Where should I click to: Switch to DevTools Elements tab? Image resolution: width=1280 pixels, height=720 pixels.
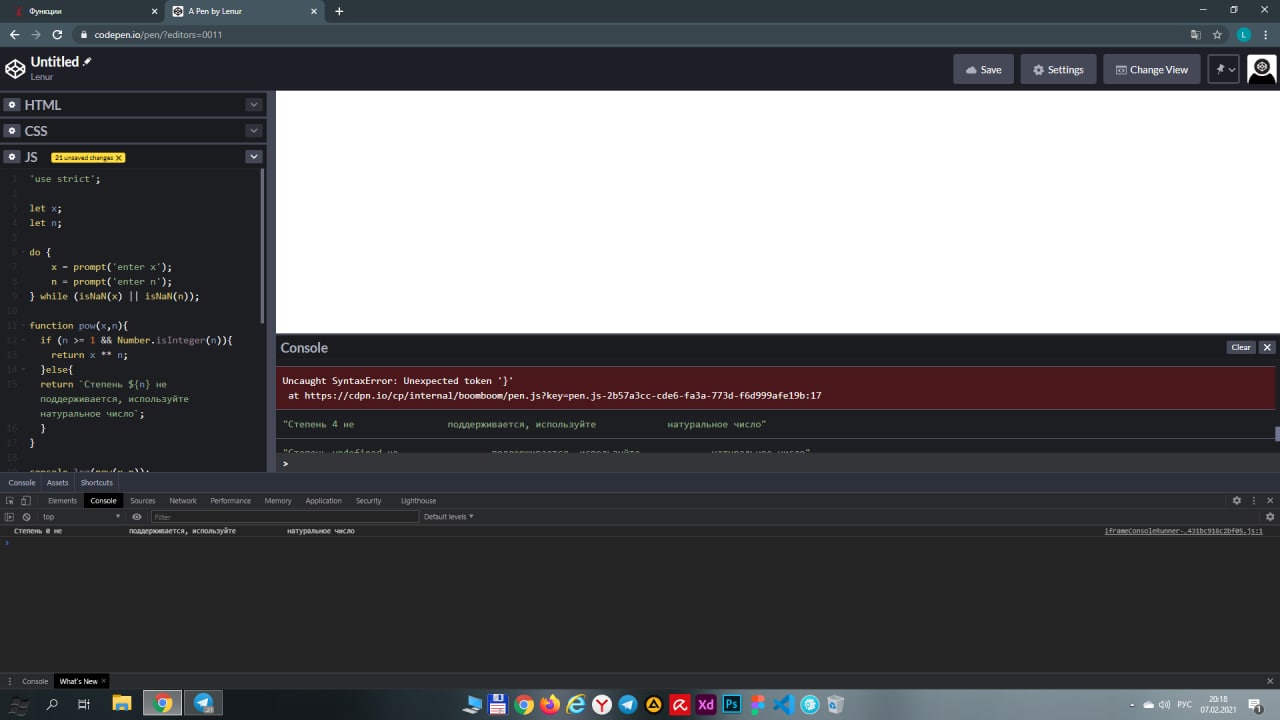tap(62, 500)
